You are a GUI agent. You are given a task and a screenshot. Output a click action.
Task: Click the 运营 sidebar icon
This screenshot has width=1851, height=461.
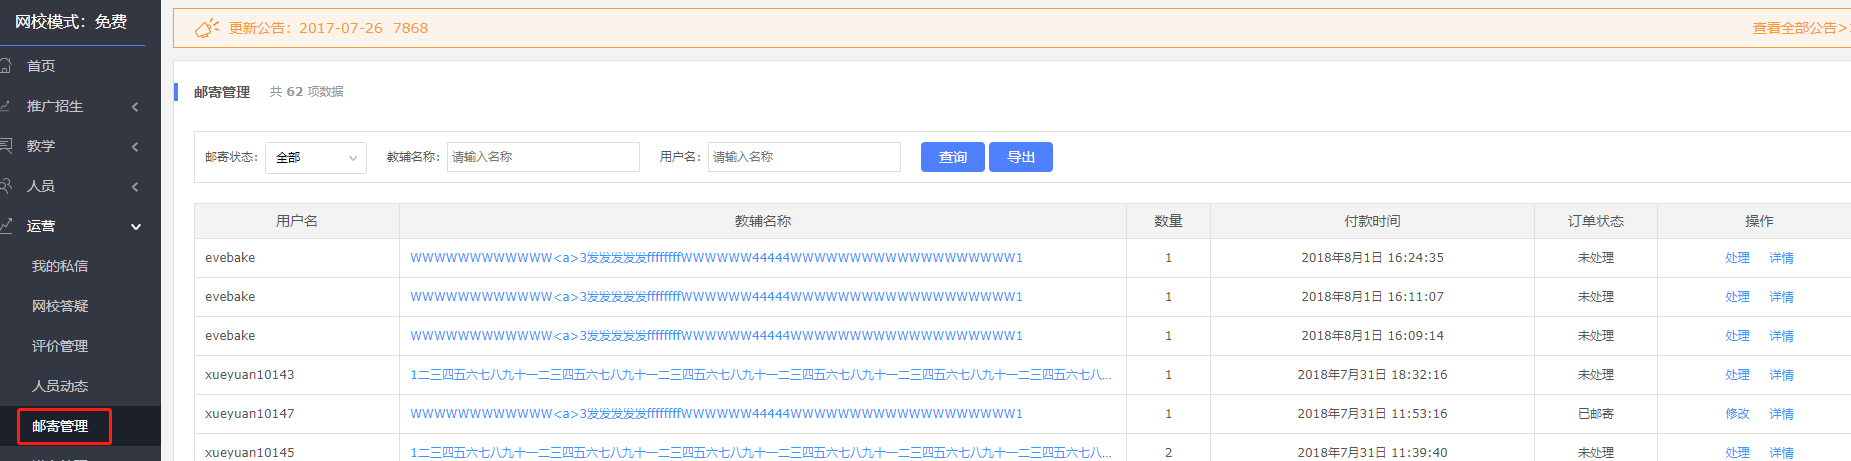[x=5, y=226]
